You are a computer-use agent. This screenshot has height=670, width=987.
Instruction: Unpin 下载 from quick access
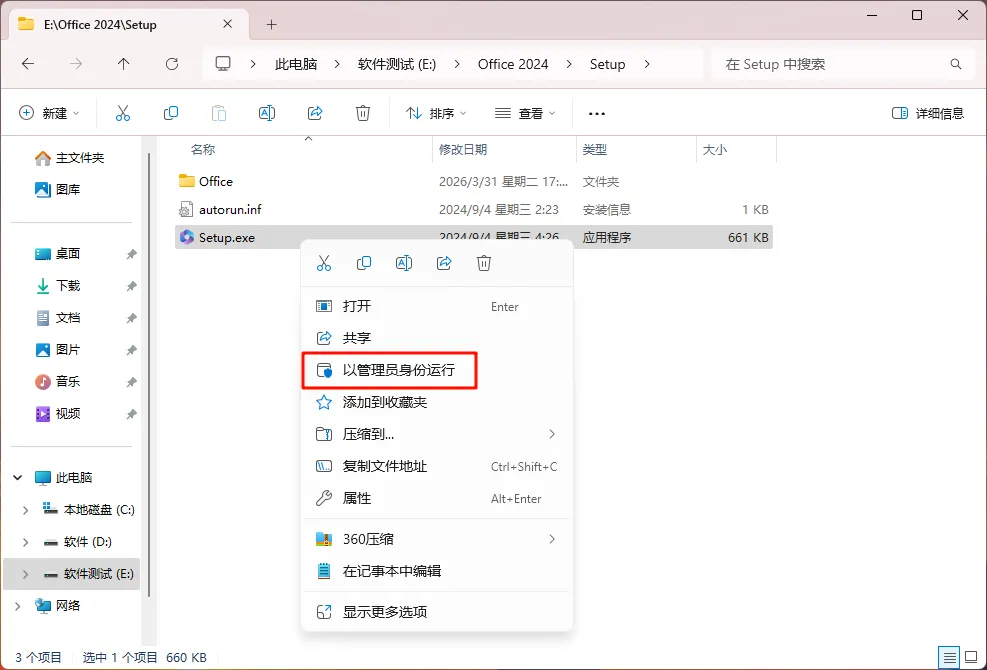131,286
